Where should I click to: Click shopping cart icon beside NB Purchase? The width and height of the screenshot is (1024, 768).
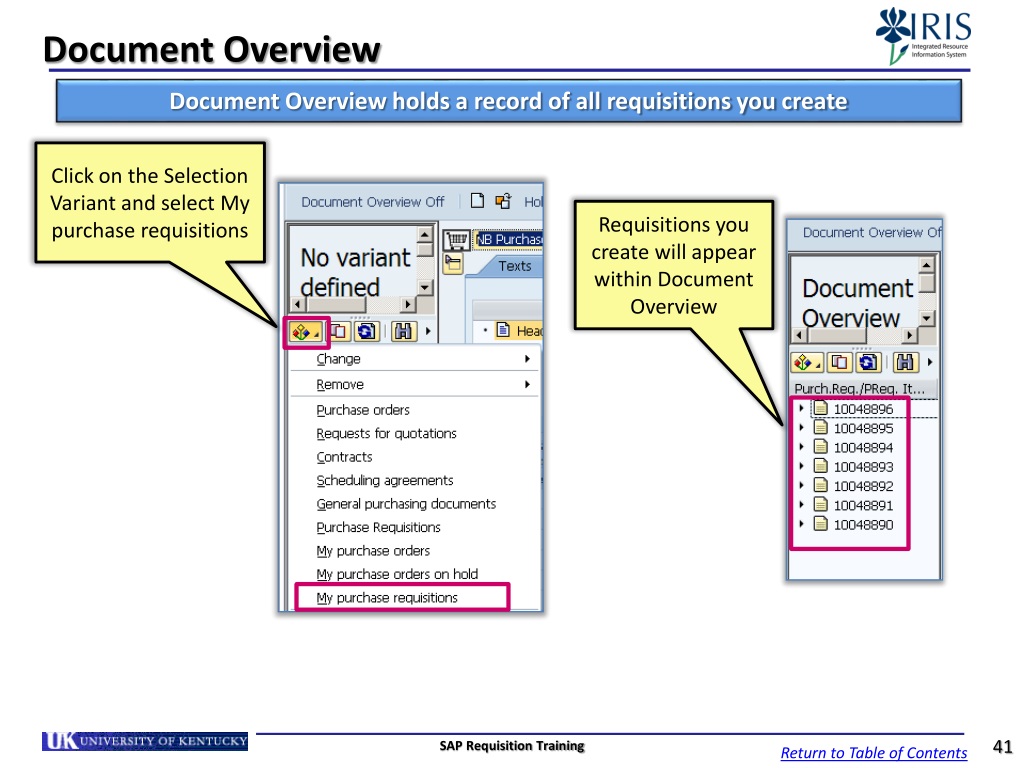click(x=456, y=240)
